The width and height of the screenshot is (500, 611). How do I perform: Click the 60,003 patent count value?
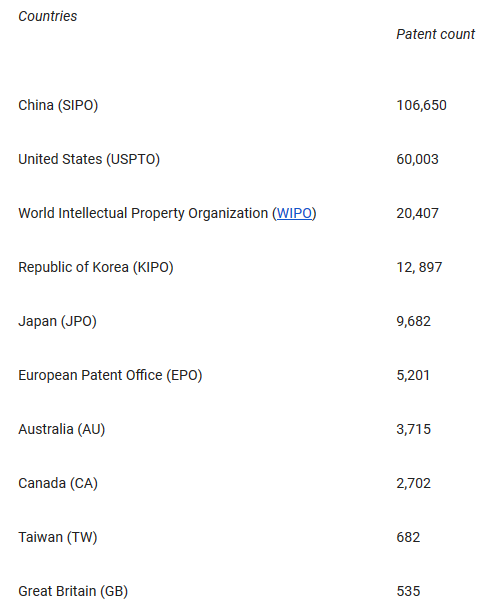pyautogui.click(x=417, y=159)
